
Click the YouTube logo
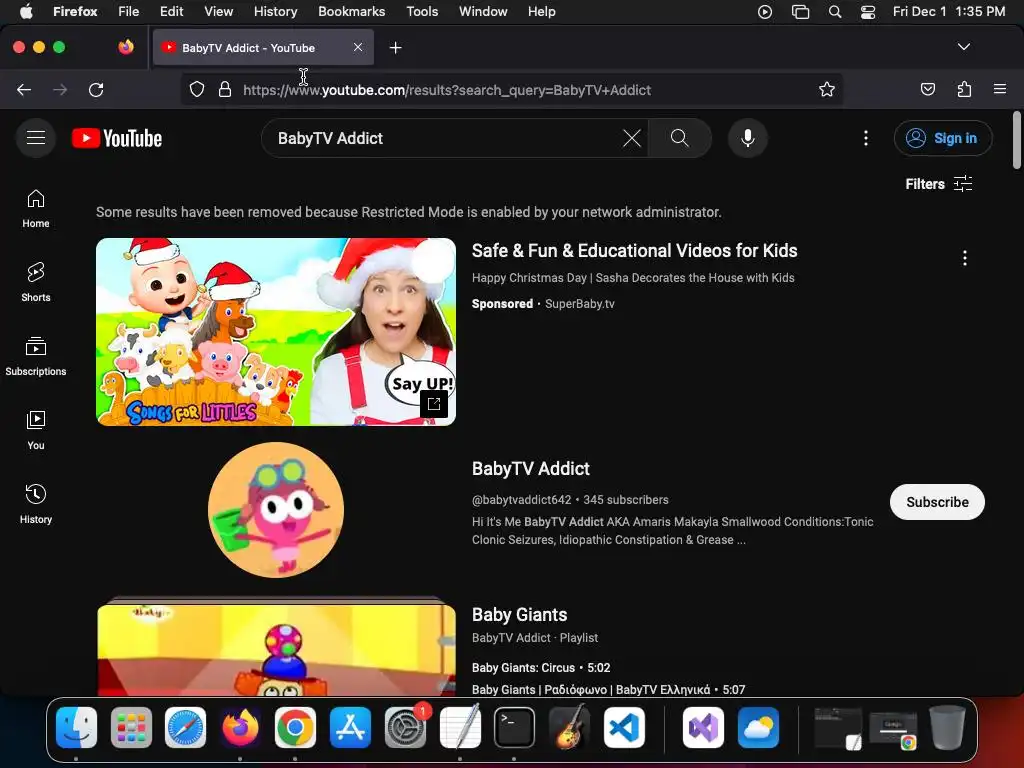tap(117, 138)
